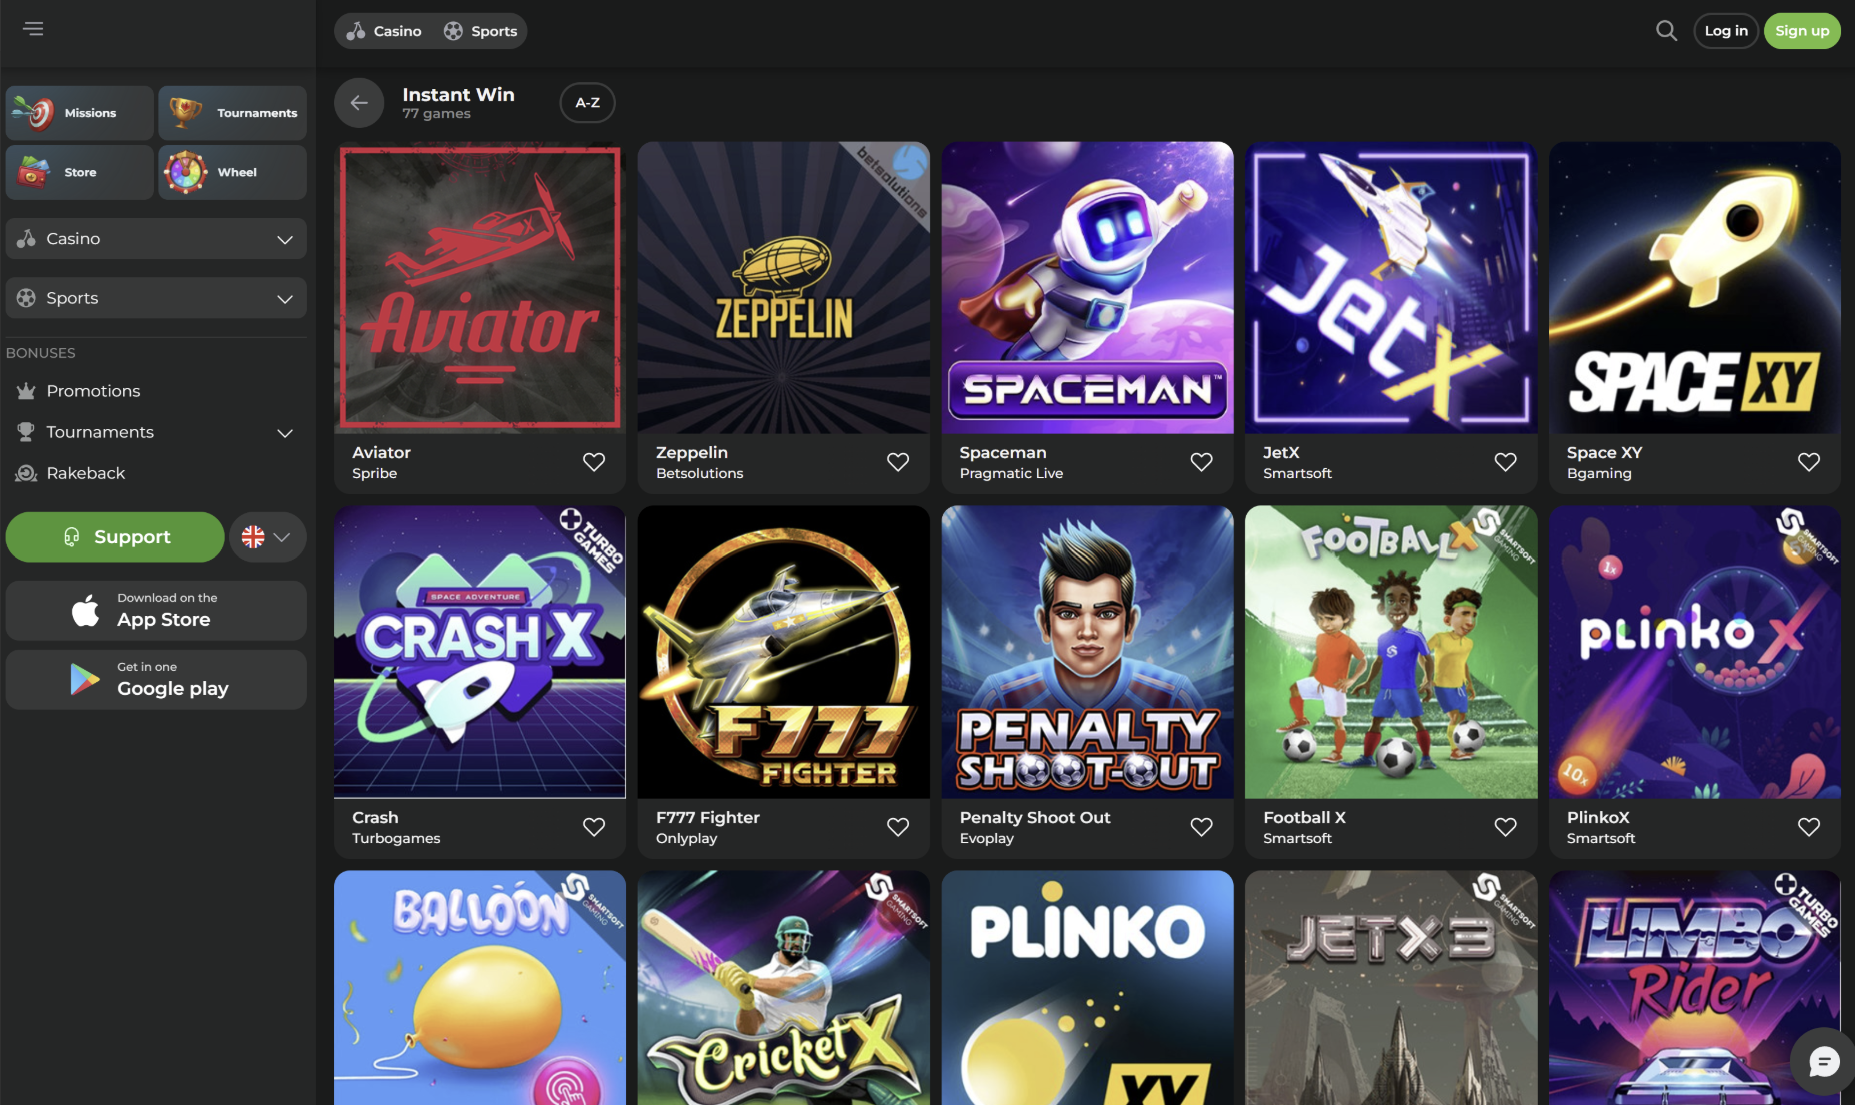This screenshot has width=1855, height=1105.
Task: Click the Sign up button
Action: coord(1801,31)
